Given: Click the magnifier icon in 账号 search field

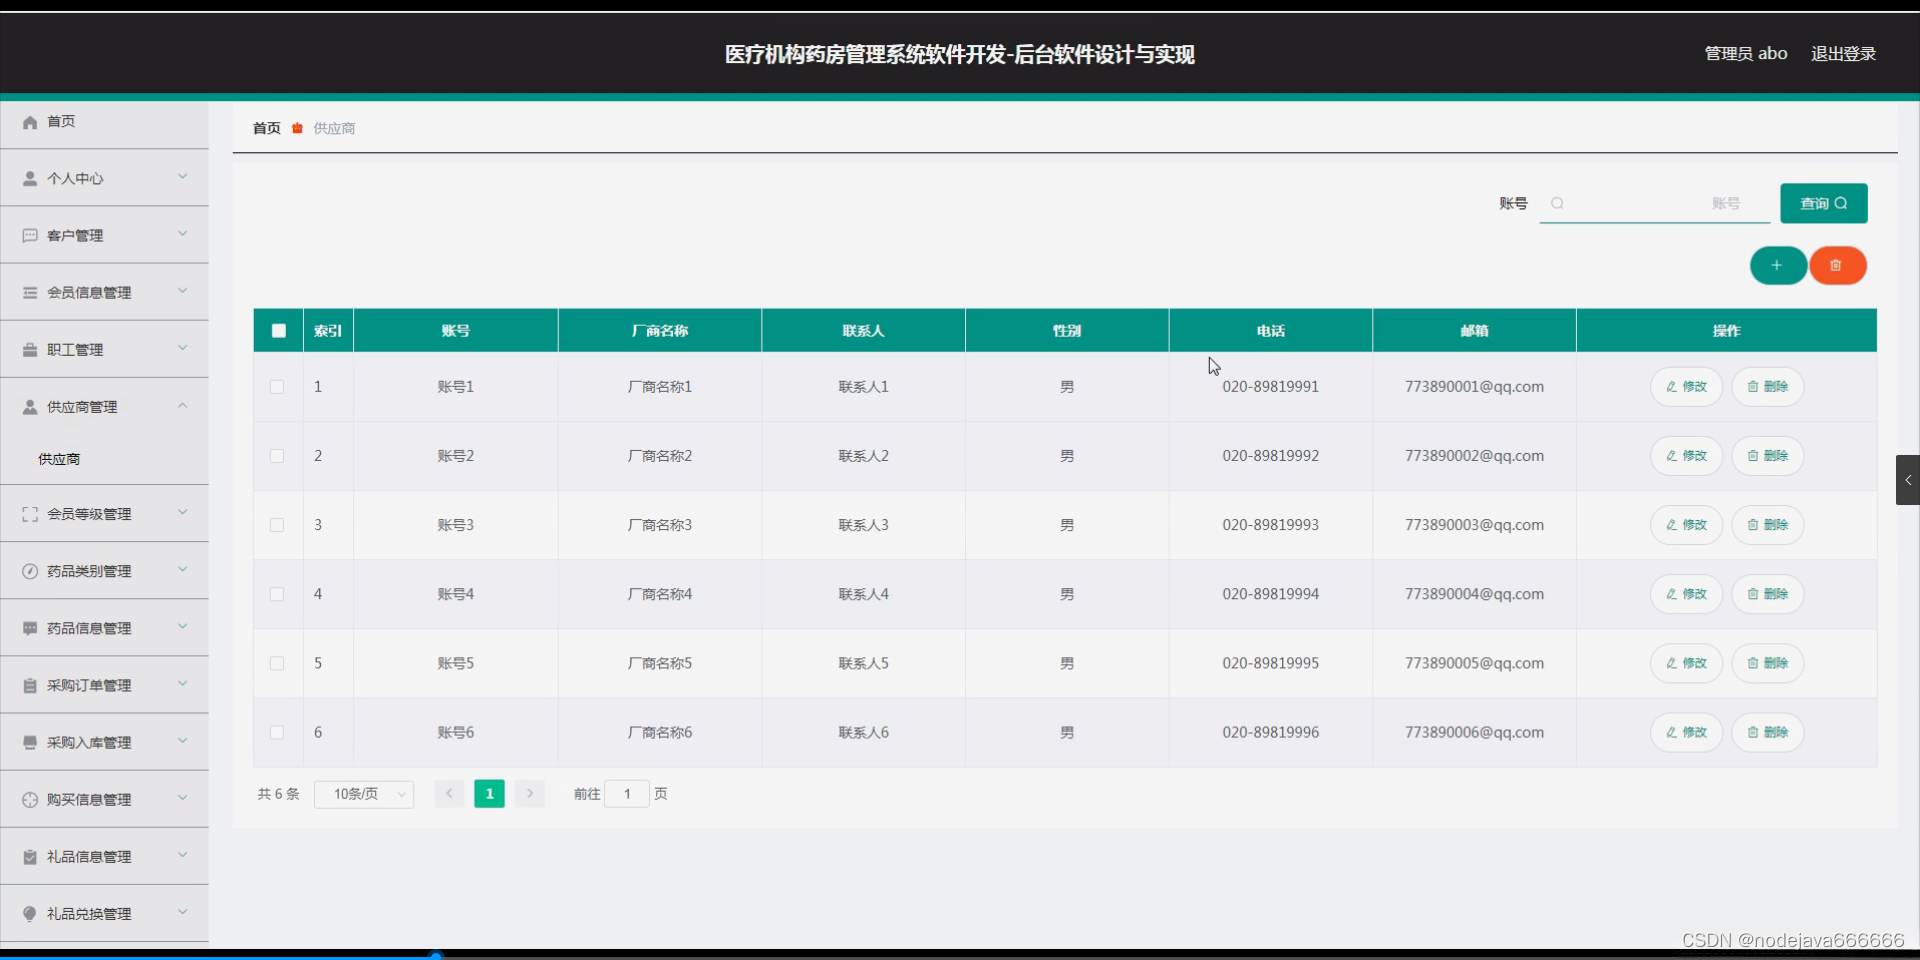Looking at the screenshot, I should click(1557, 204).
